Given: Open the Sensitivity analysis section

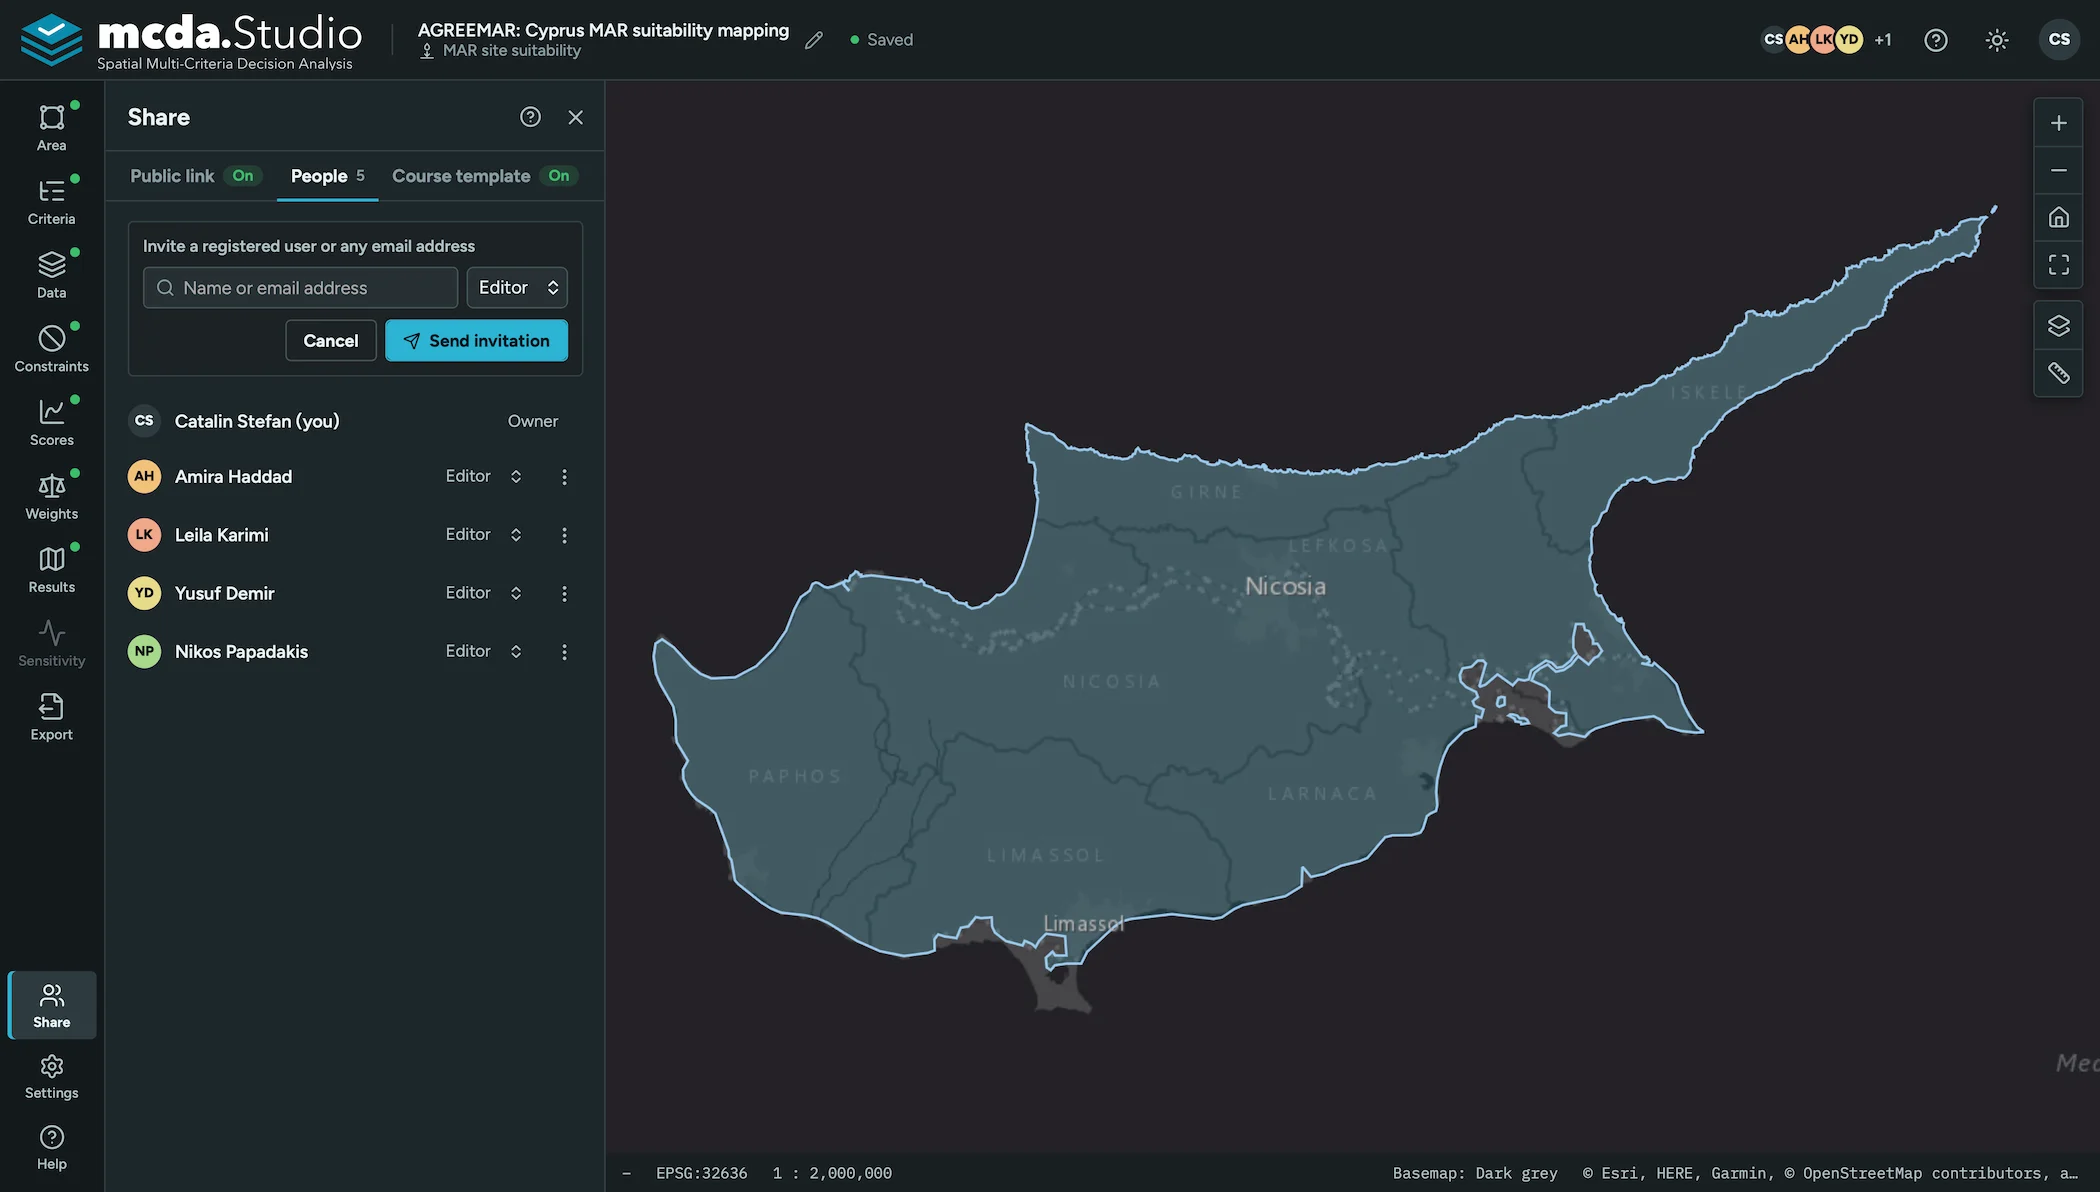Looking at the screenshot, I should [x=51, y=643].
